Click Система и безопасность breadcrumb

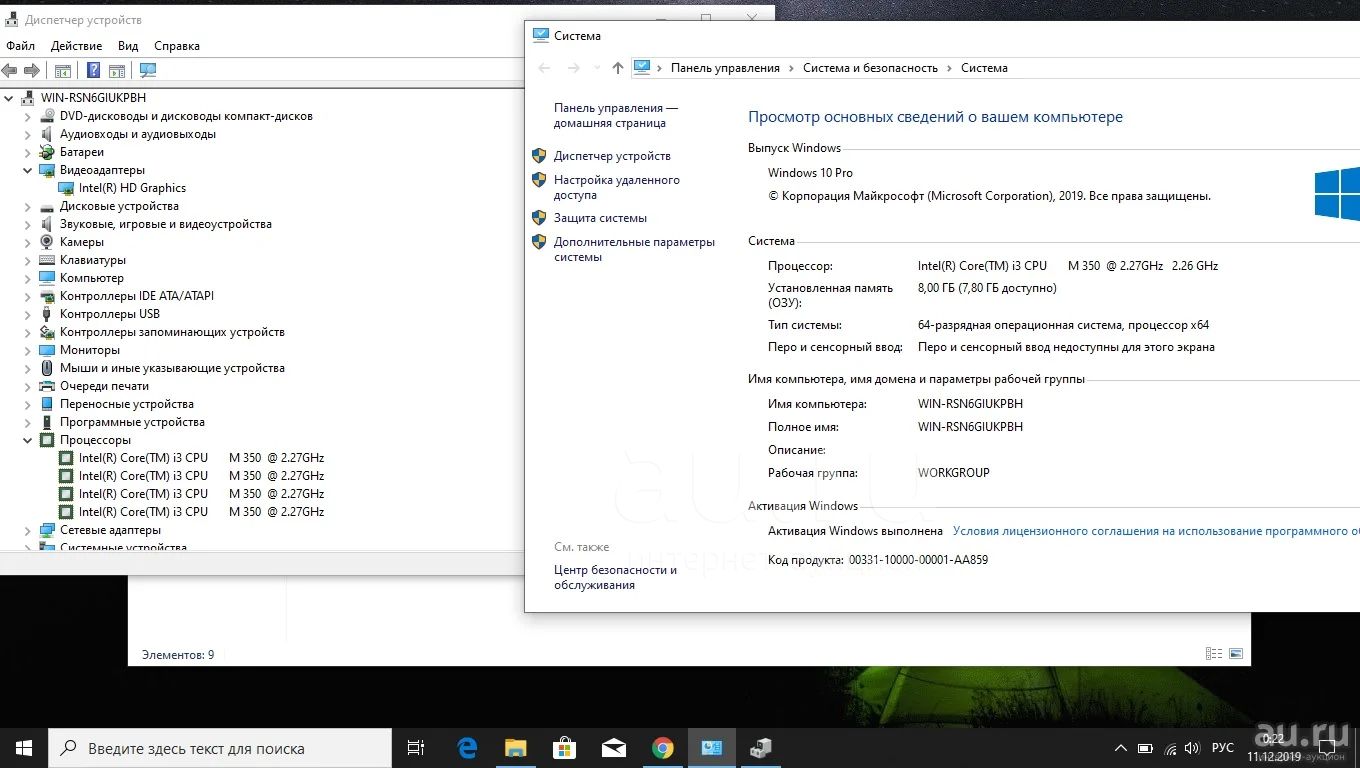pyautogui.click(x=870, y=68)
